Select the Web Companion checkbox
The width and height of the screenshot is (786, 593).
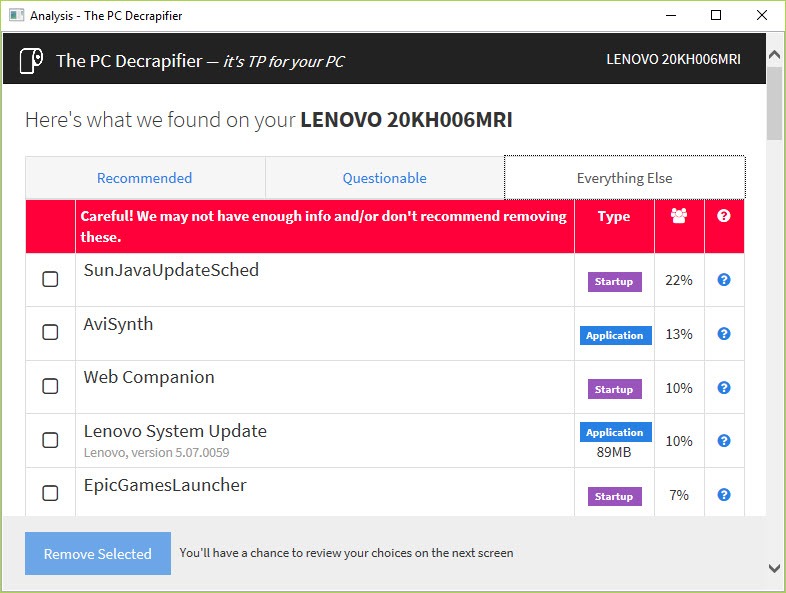pos(50,386)
